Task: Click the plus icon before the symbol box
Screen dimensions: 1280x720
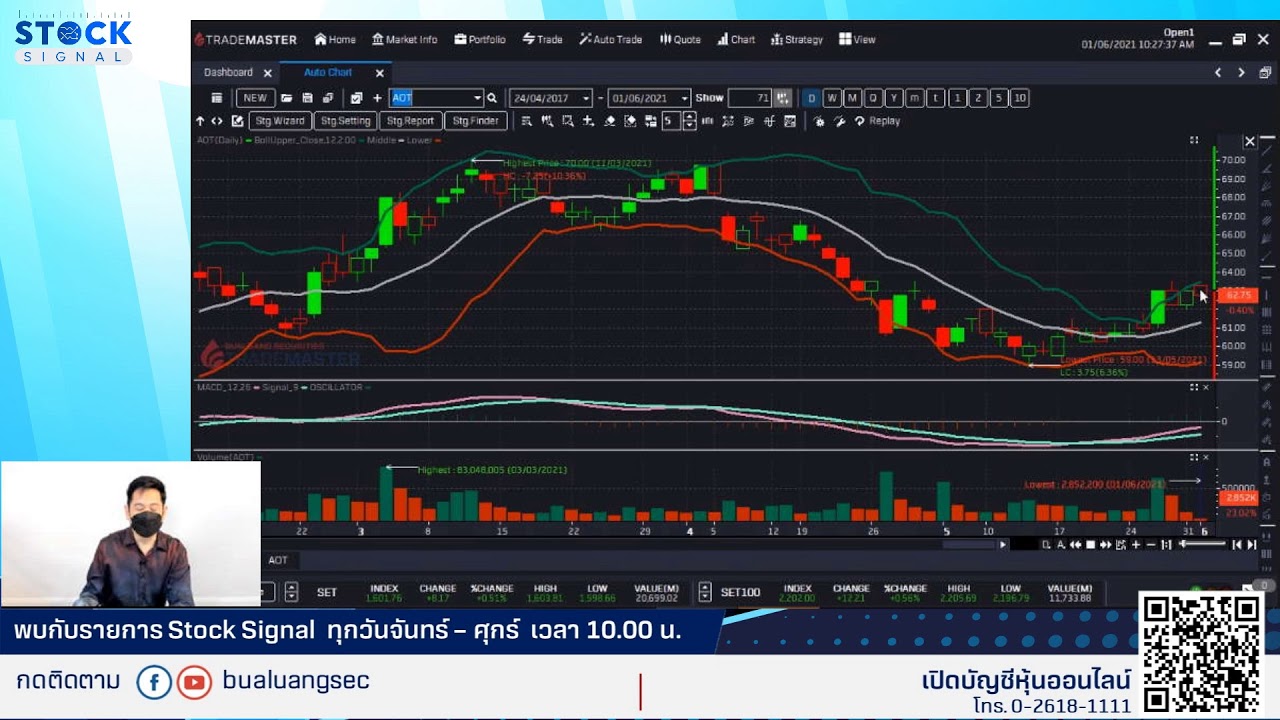Action: click(377, 97)
